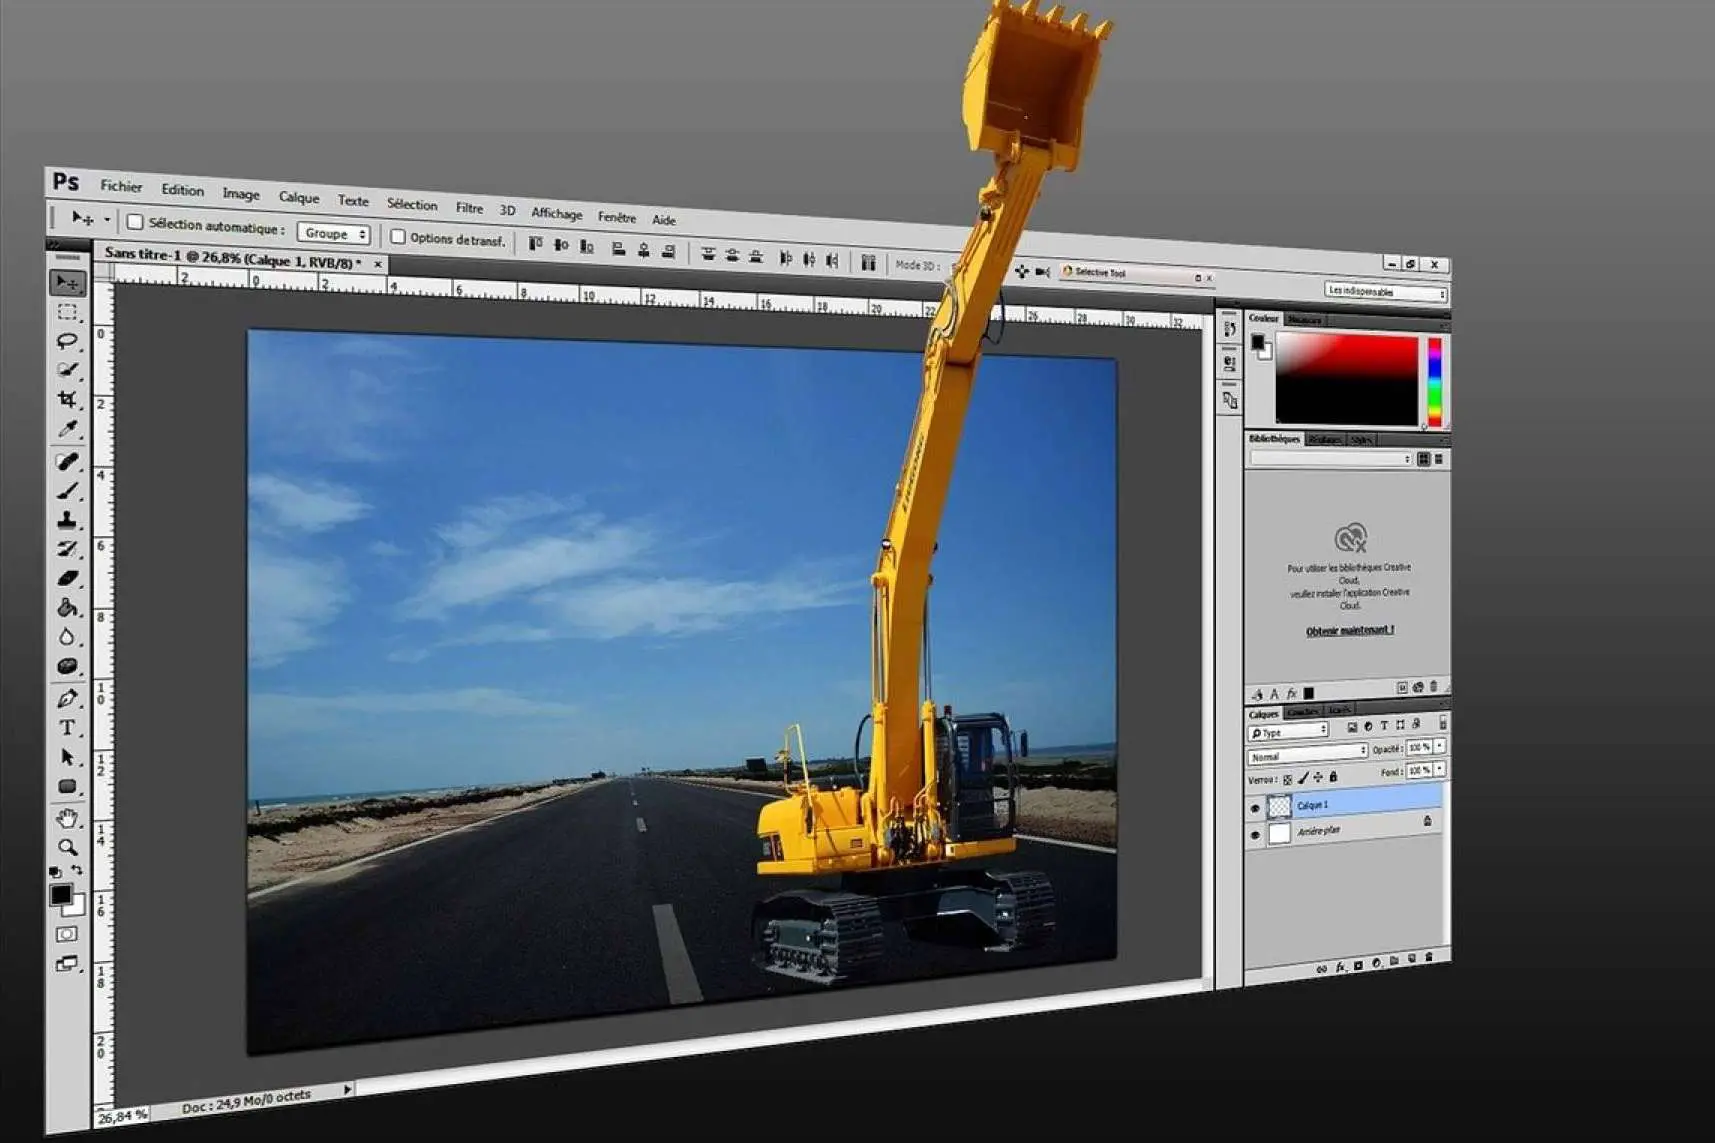Select the Clone Stamp tool
Viewport: 1715px width, 1143px height.
(x=67, y=520)
